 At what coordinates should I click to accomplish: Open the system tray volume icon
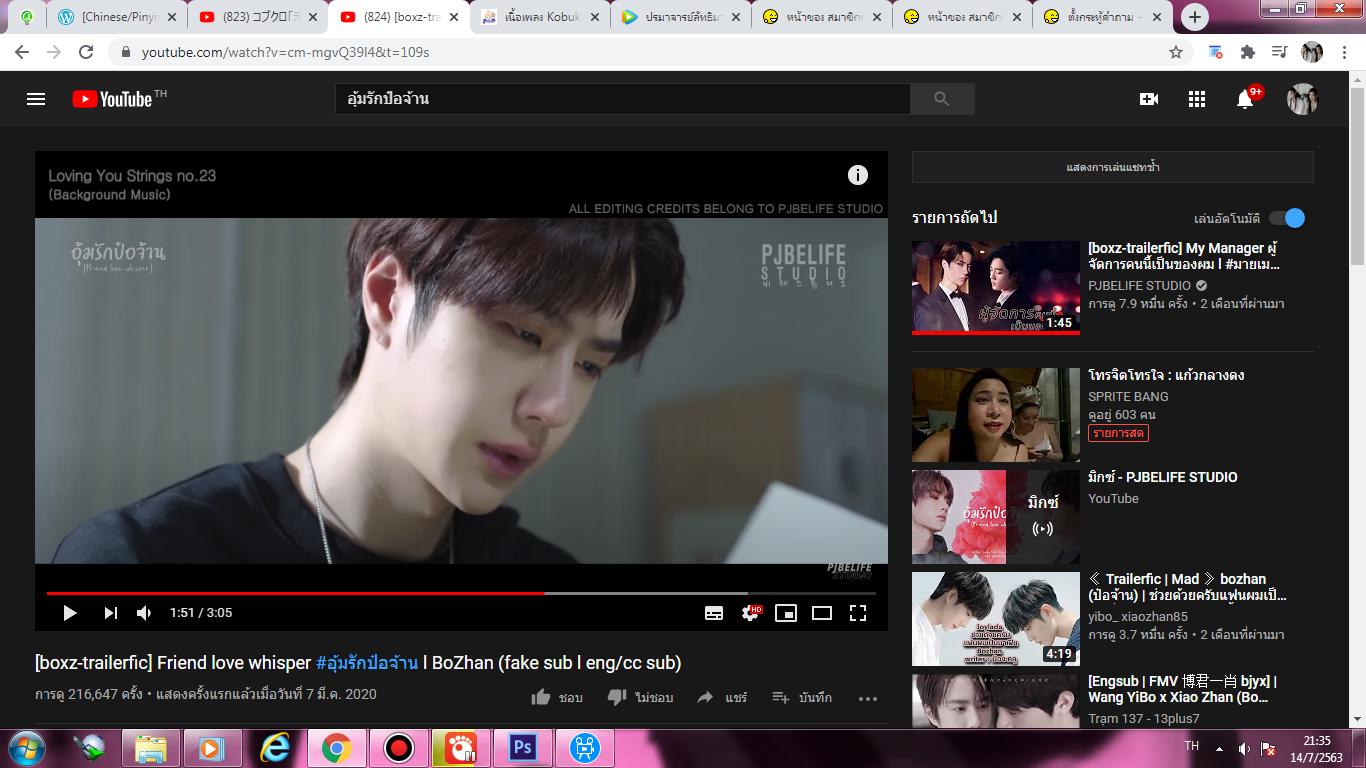(x=1244, y=748)
